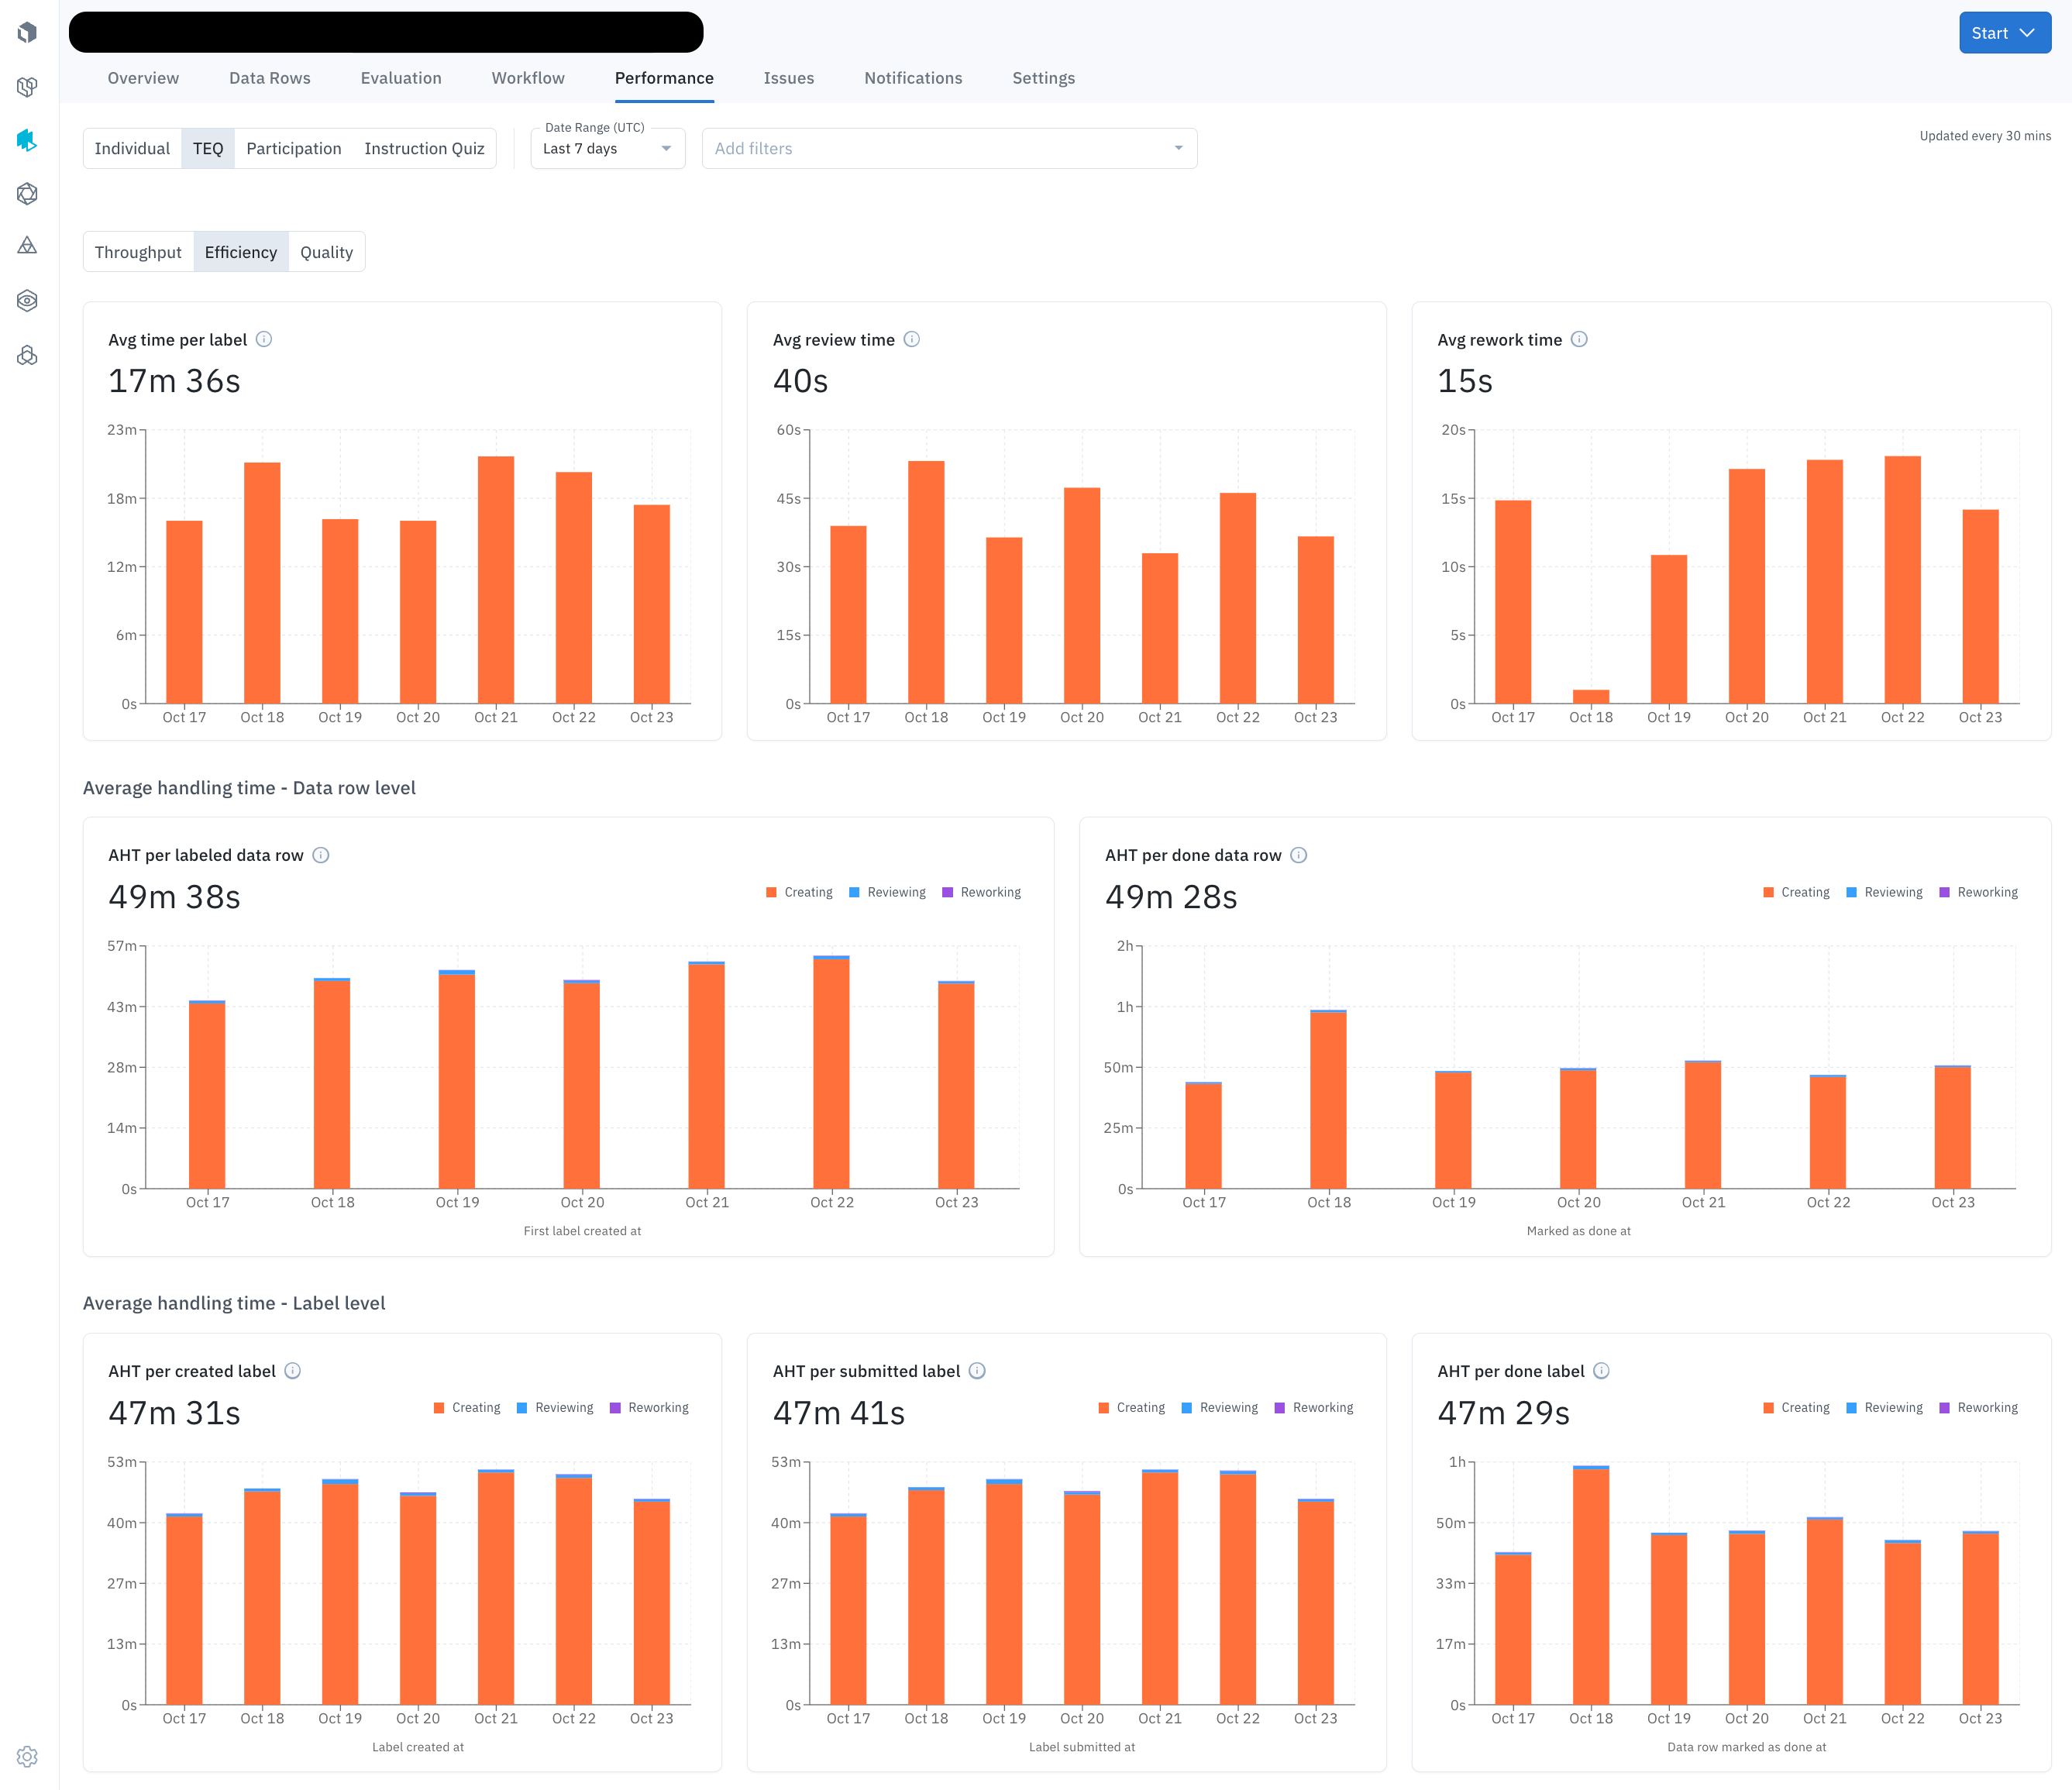Select the Model icon in the left sidebar
The width and height of the screenshot is (2072, 1790).
tap(28, 194)
